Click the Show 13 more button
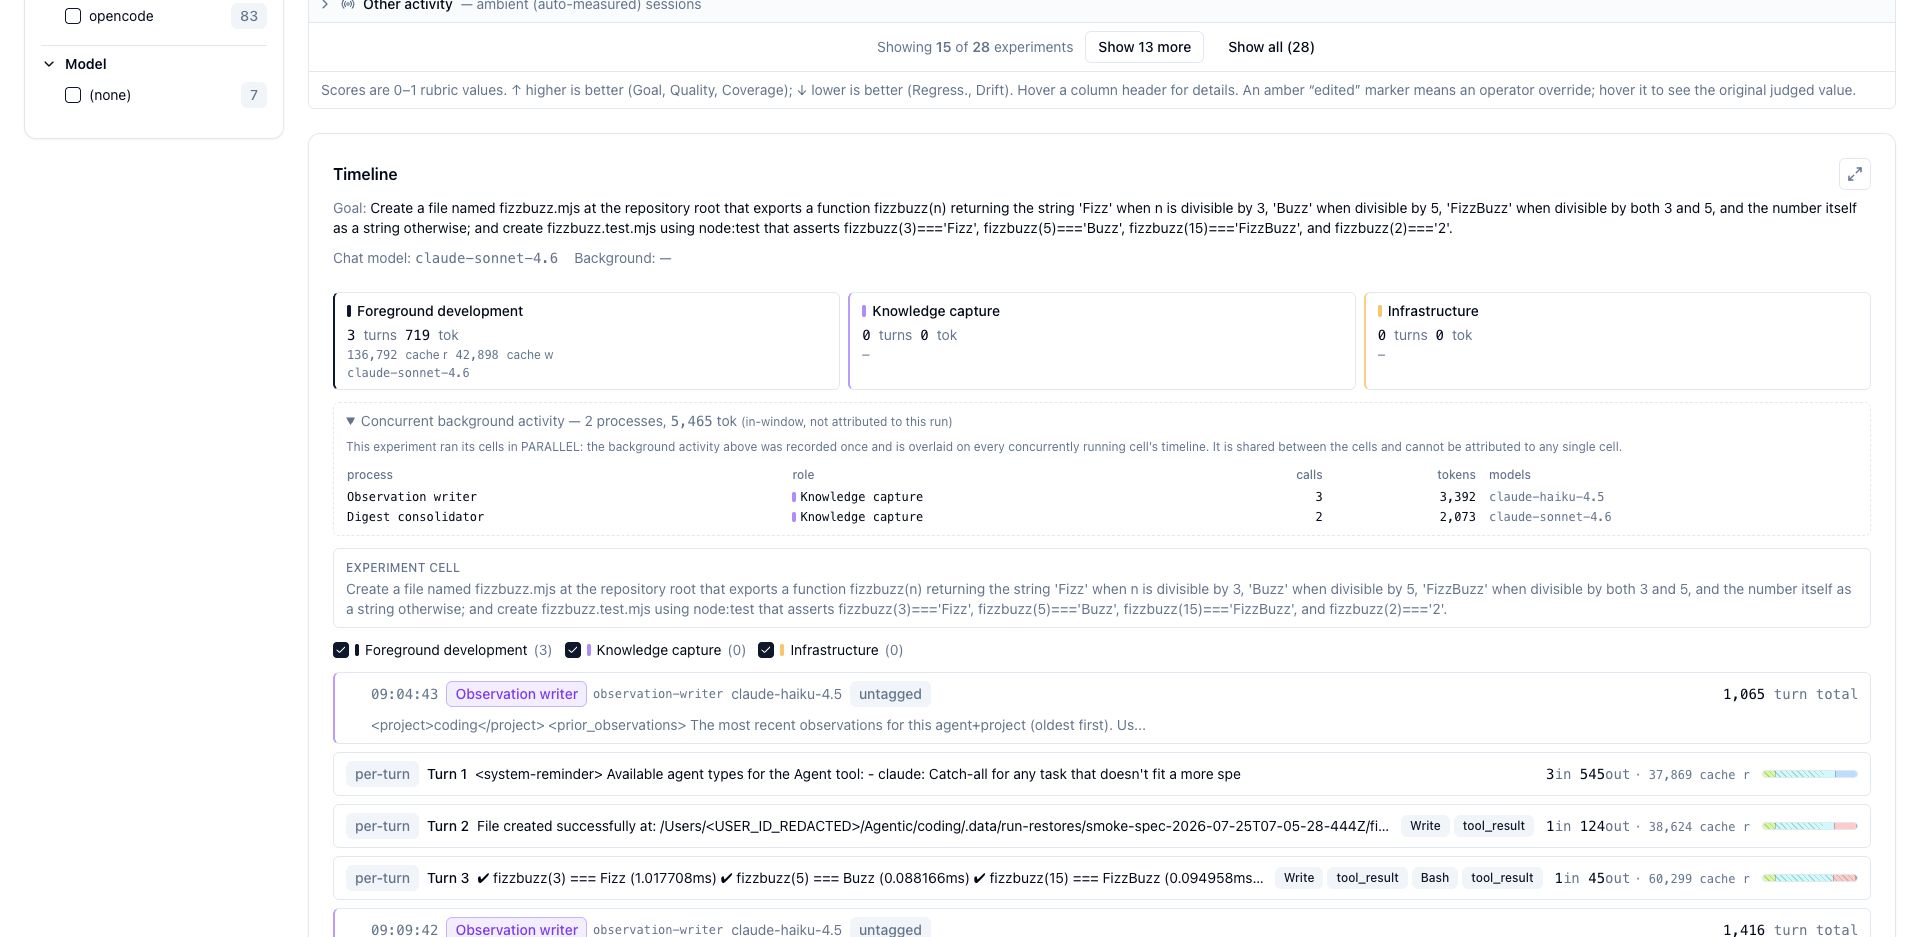 [x=1144, y=47]
